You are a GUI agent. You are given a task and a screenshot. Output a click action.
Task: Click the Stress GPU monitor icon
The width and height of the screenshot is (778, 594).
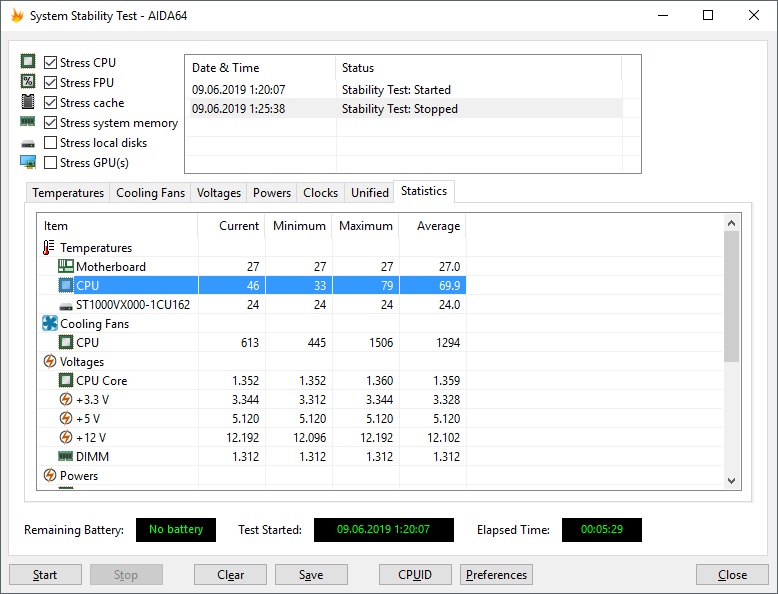coord(28,162)
